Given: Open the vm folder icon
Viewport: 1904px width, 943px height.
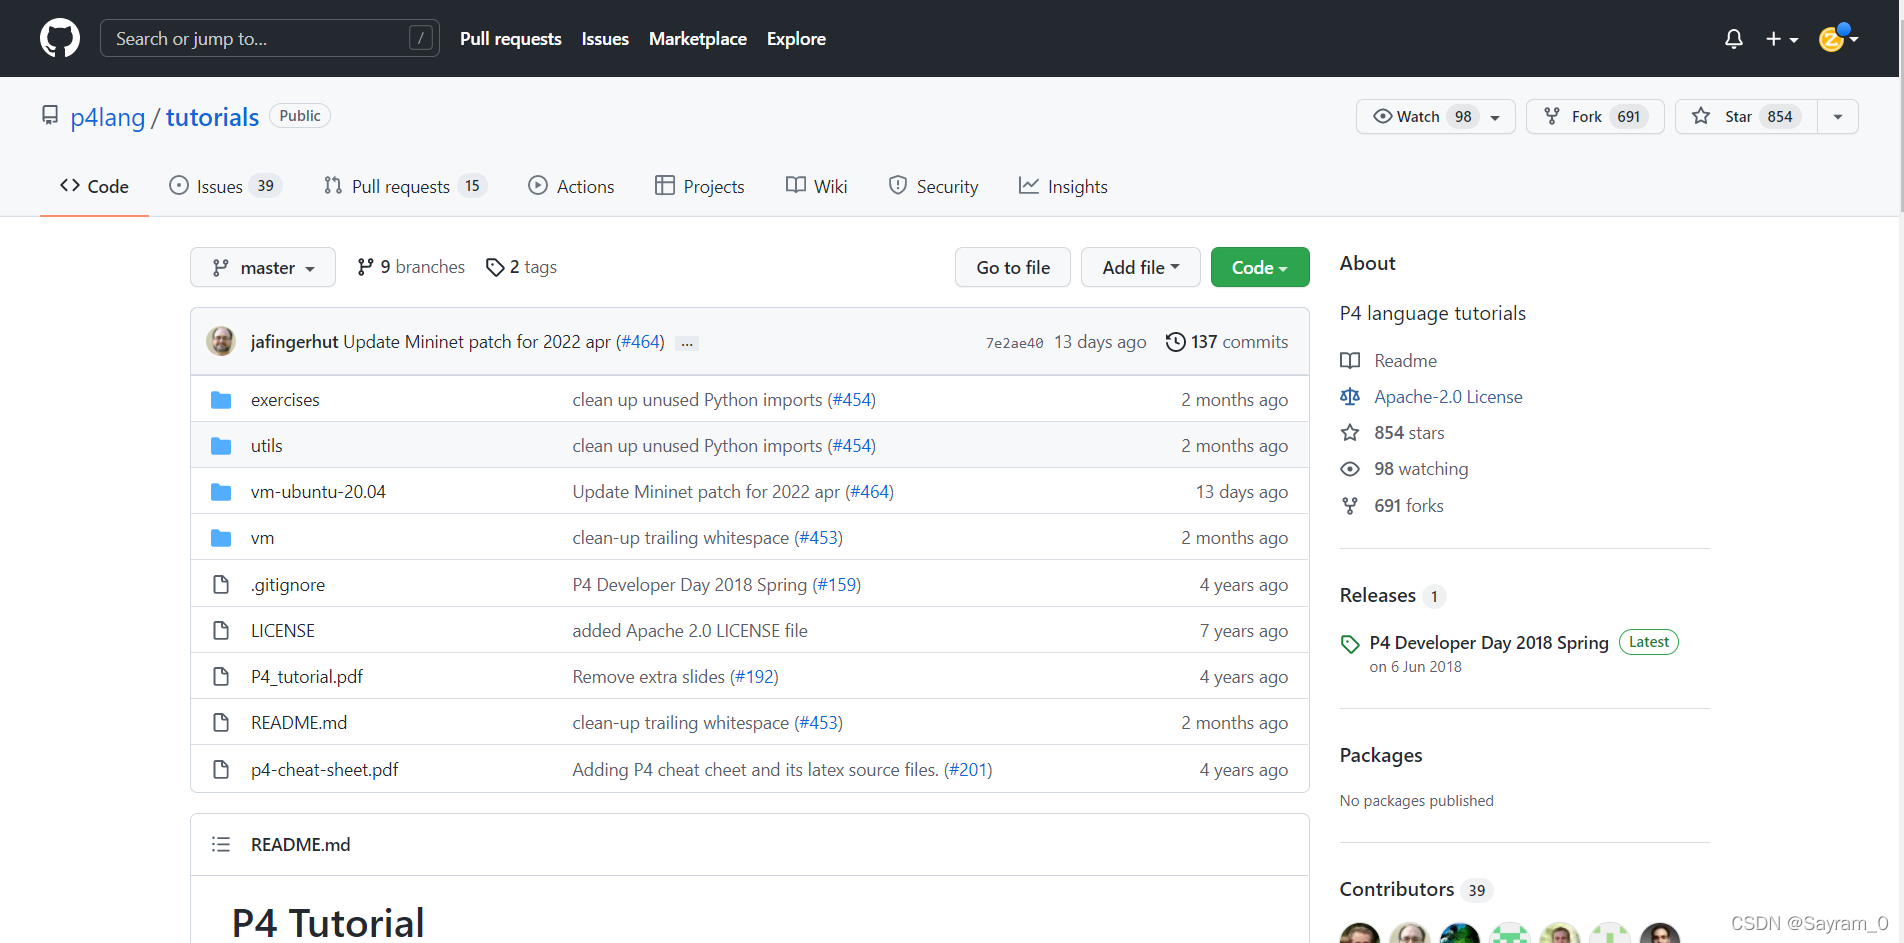Looking at the screenshot, I should click(221, 538).
